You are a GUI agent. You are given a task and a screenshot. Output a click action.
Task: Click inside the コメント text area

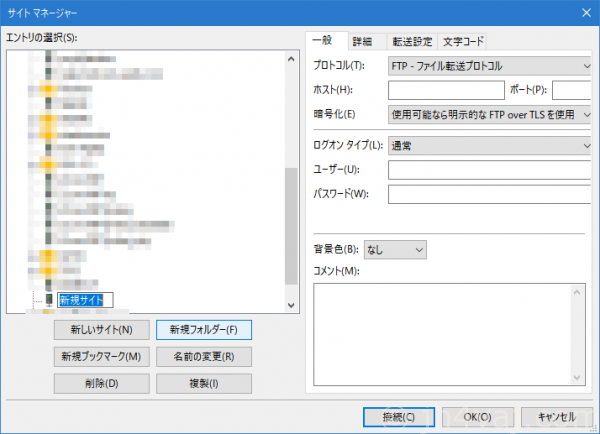440,334
